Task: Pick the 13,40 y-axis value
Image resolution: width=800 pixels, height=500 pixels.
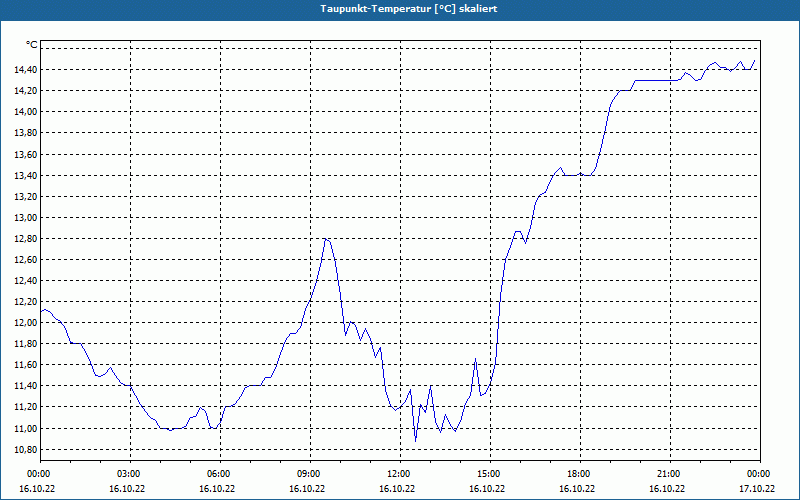Action: (x=26, y=176)
